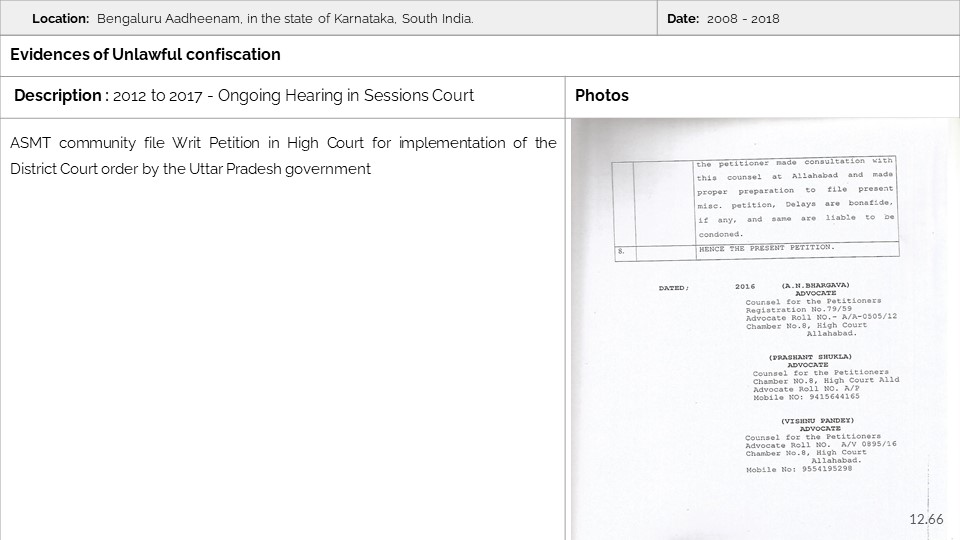Click the A.N. Bhargava advocate name

pyautogui.click(x=815, y=285)
